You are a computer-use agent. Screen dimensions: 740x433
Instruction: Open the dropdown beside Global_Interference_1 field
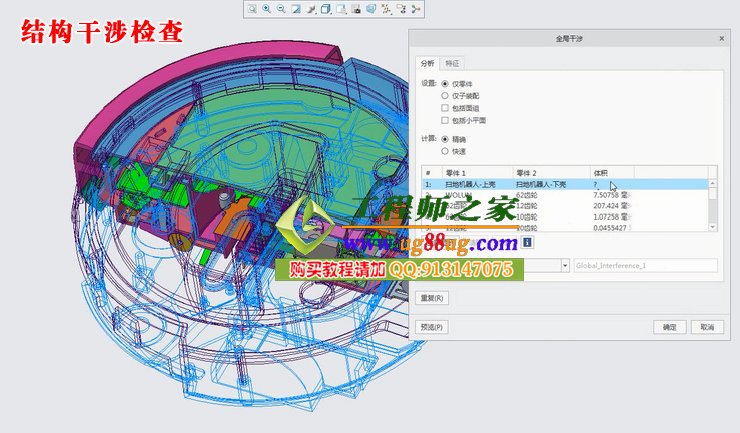click(566, 266)
